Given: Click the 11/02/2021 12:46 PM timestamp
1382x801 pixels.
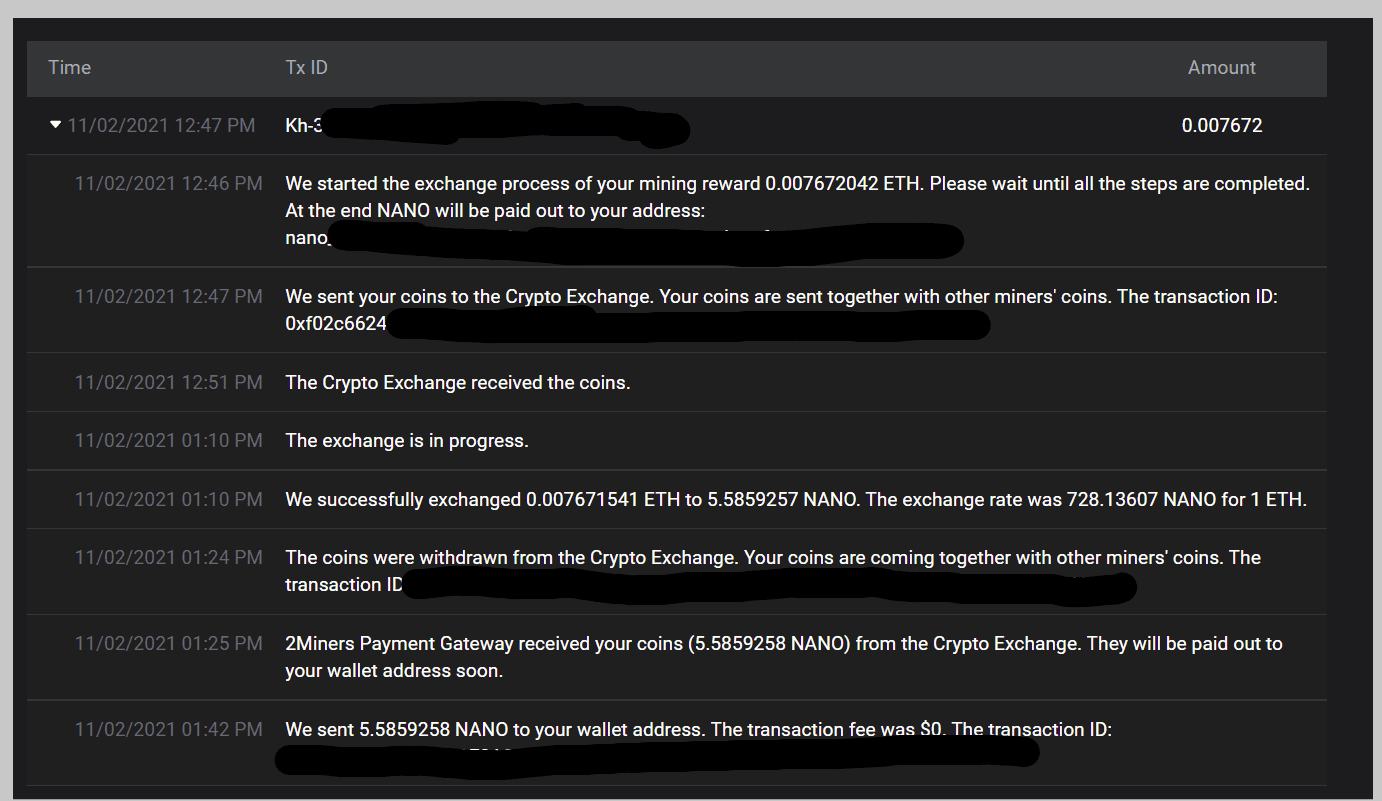Looking at the screenshot, I should coord(169,184).
